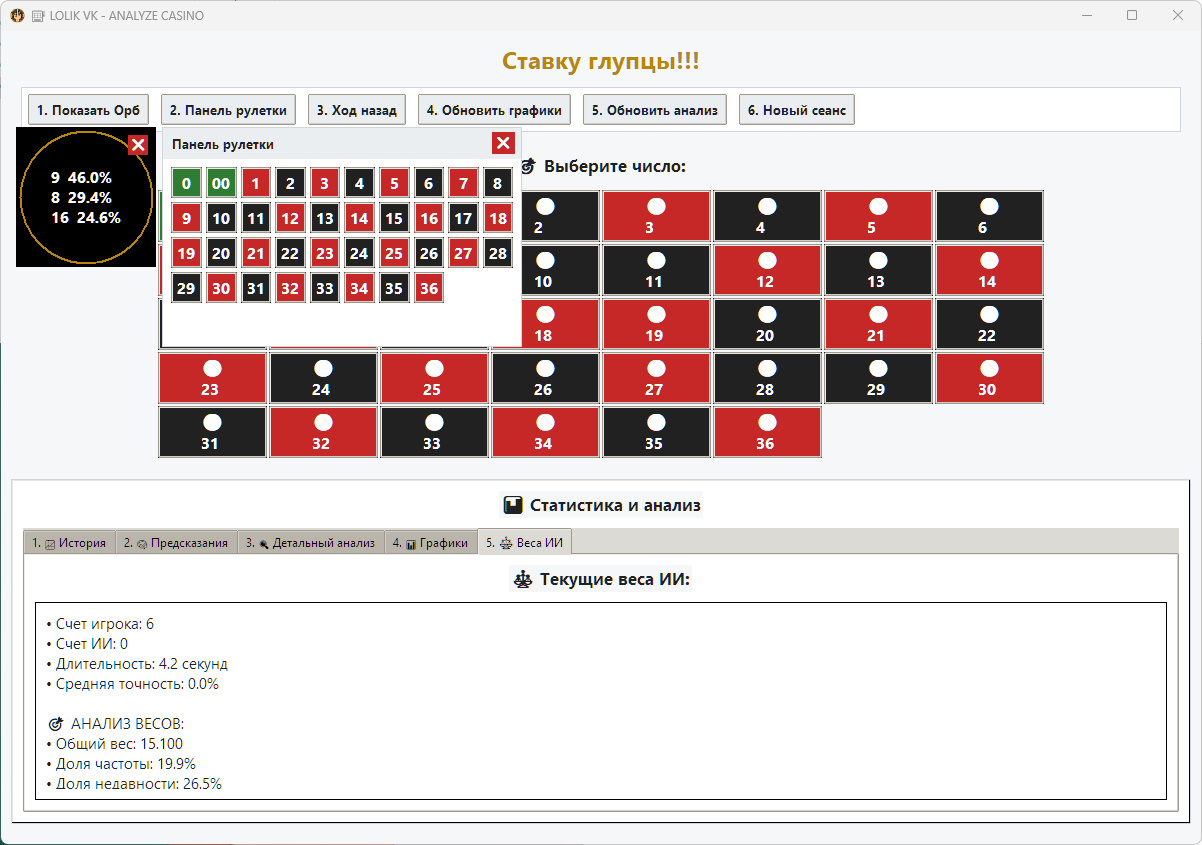Choose small tile 22 in roulette panel
1202x845 pixels.
click(x=290, y=253)
